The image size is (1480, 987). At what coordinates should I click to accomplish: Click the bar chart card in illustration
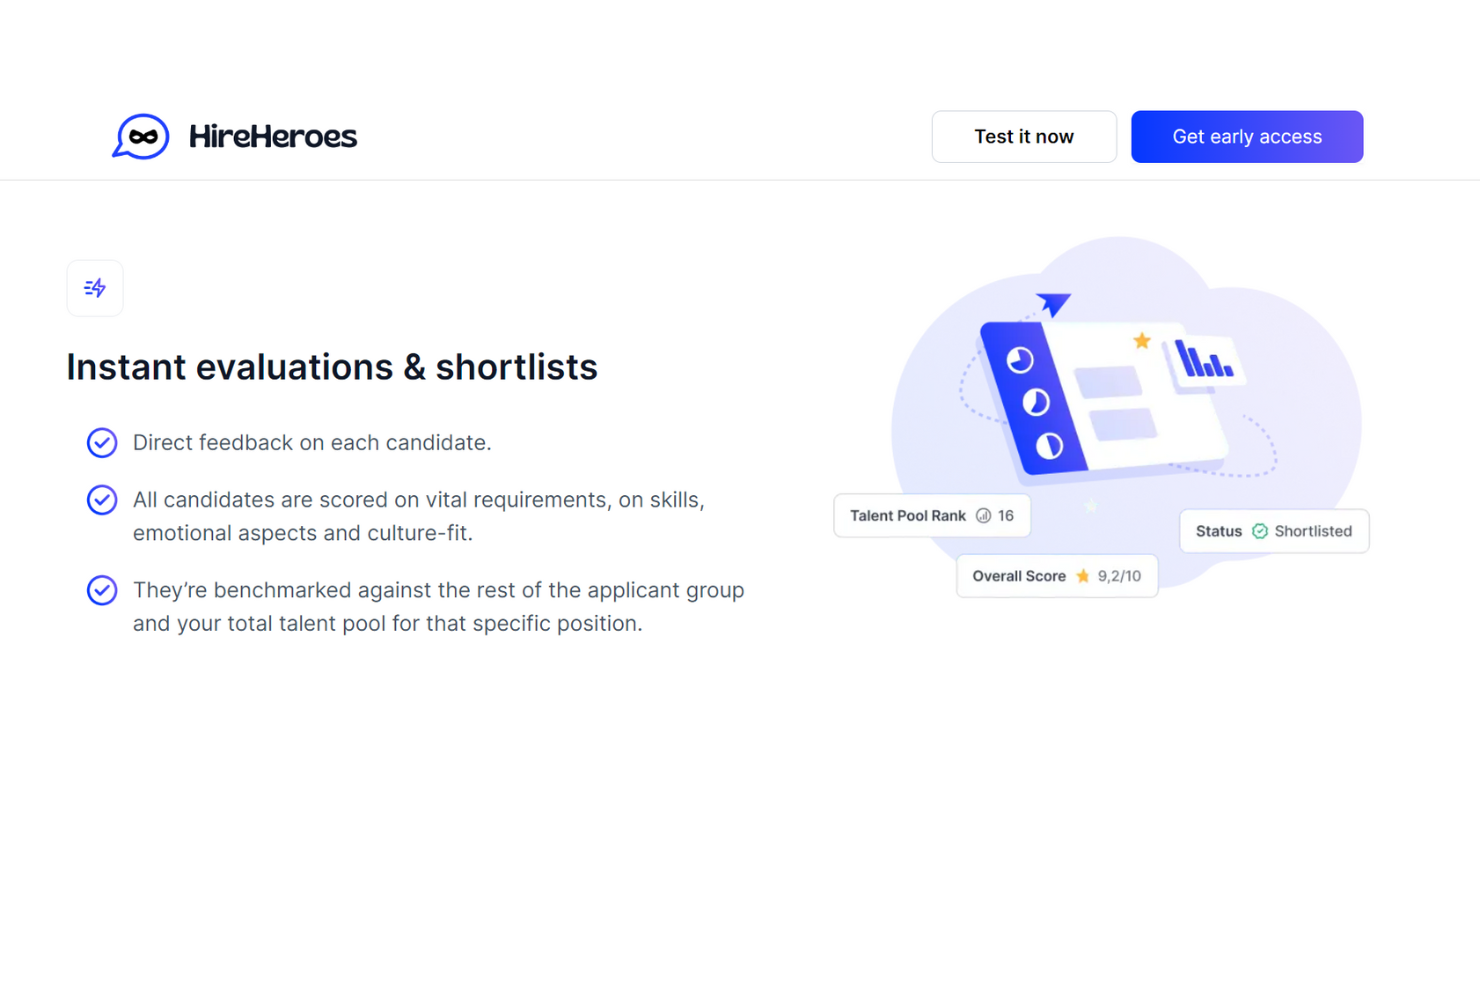tap(1204, 360)
